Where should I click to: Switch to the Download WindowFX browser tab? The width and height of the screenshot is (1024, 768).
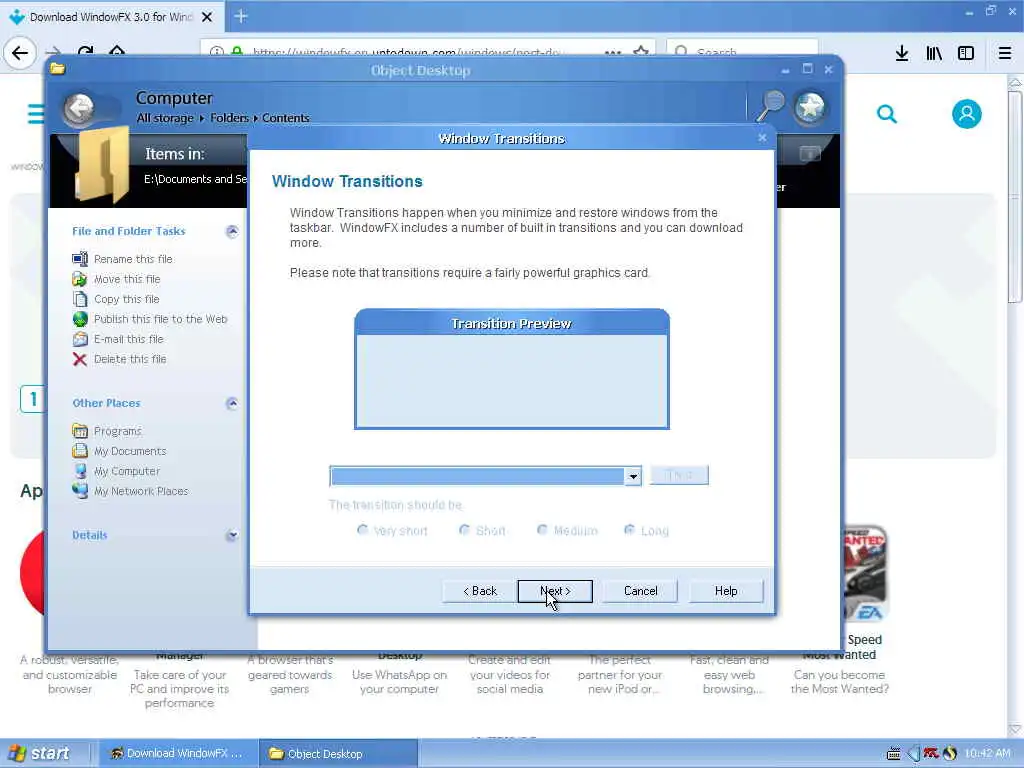[113, 17]
